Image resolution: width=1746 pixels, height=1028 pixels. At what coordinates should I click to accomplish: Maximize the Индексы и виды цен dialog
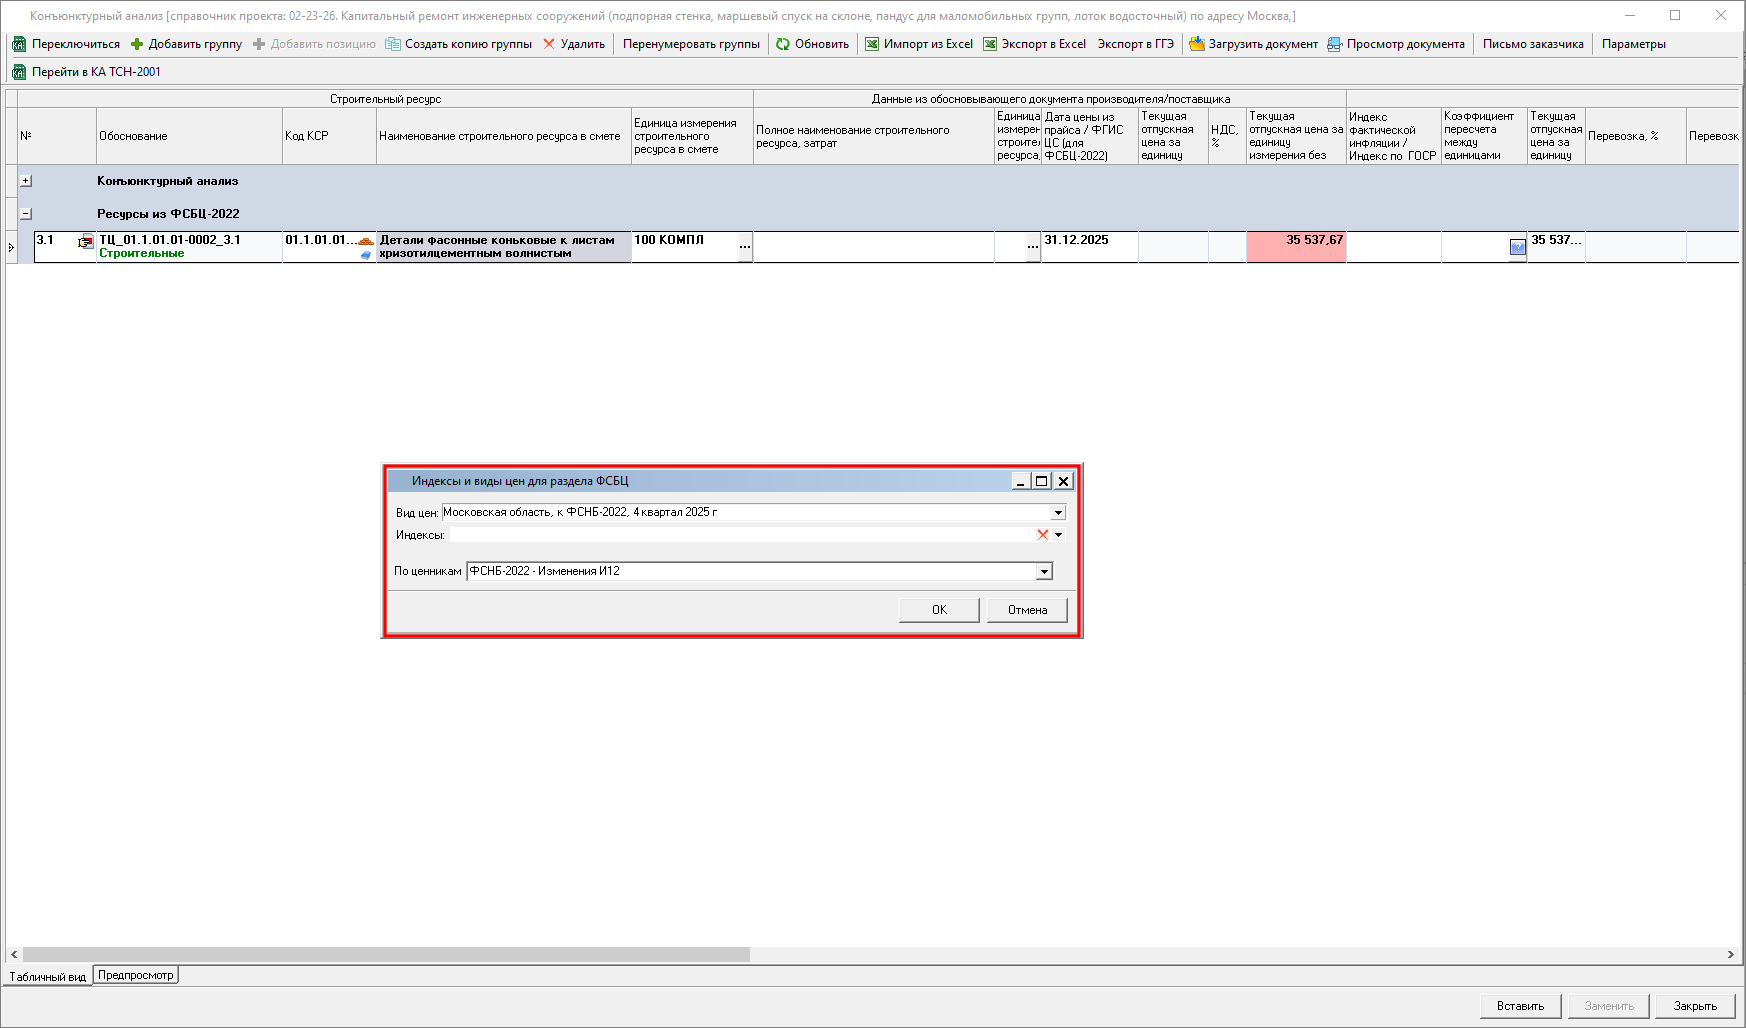(1042, 481)
